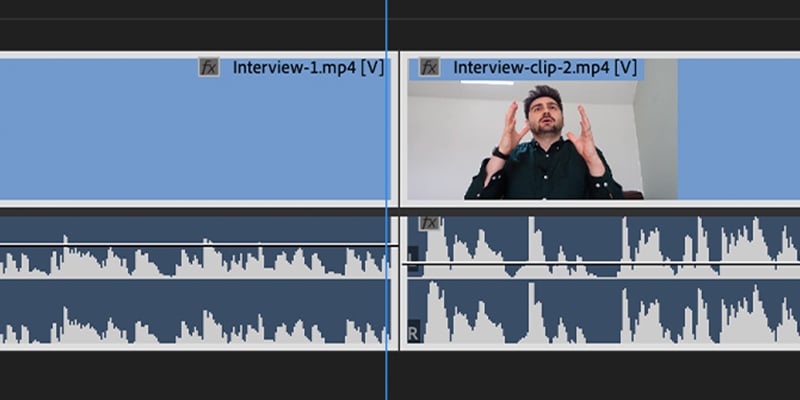Click the blue playhead line
The image size is (800, 400).
pos(386,200)
